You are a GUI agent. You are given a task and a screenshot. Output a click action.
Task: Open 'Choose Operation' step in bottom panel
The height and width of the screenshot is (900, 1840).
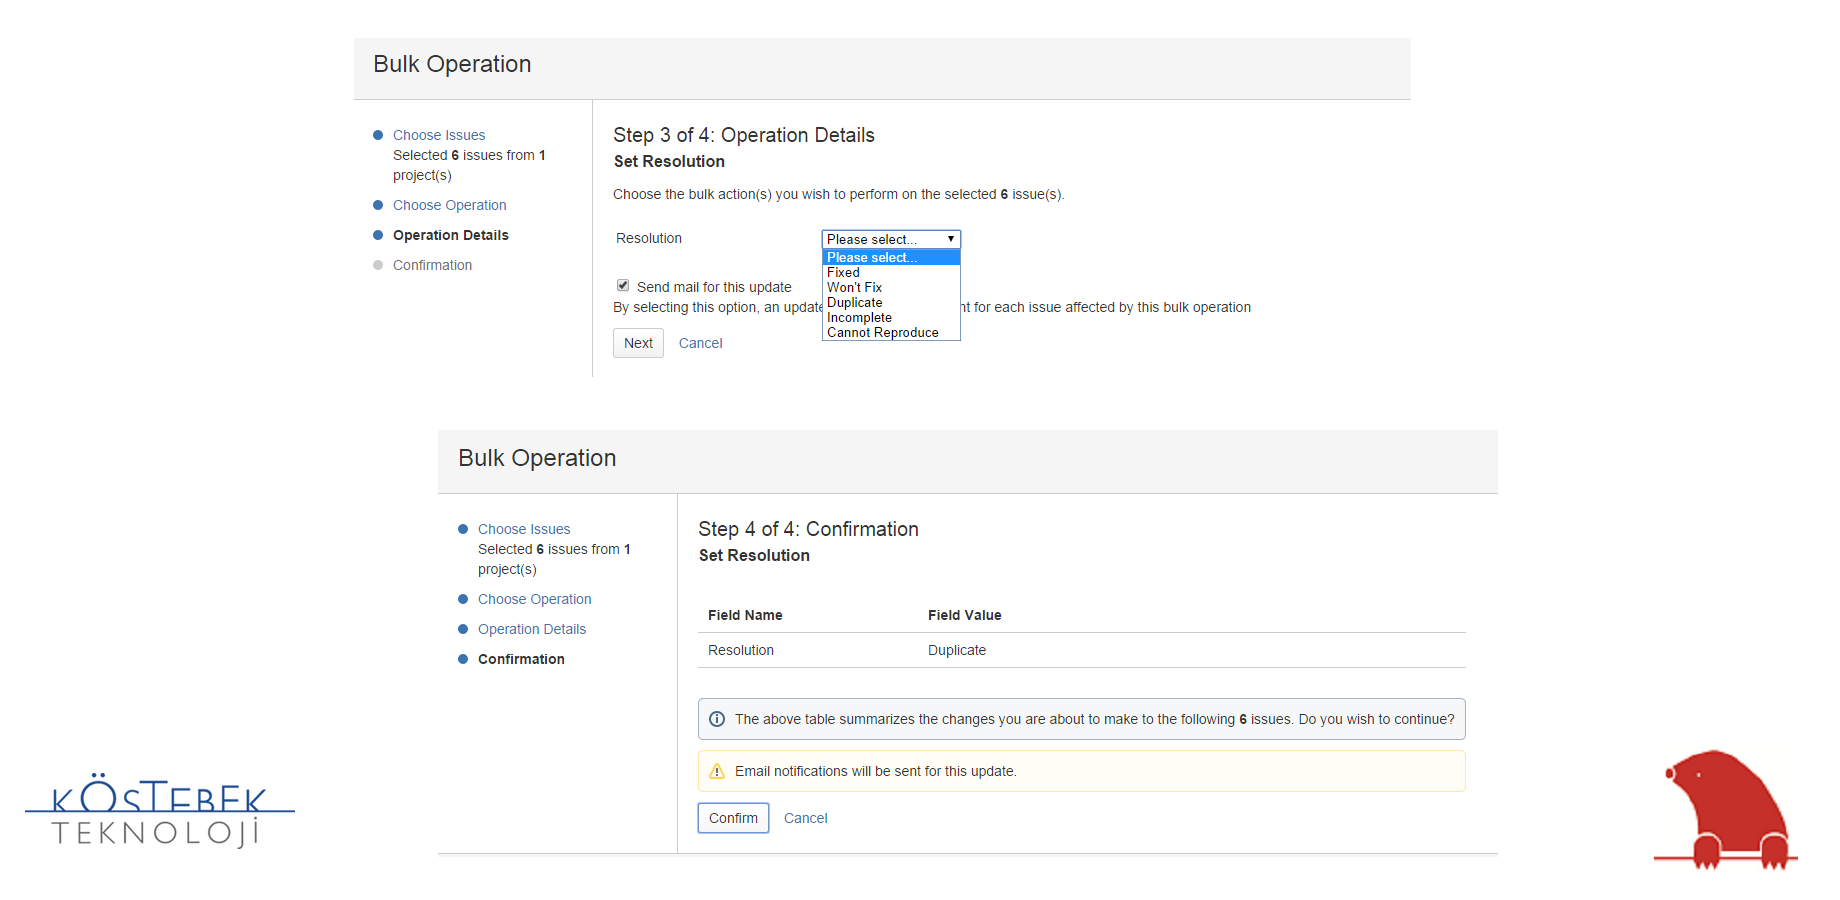click(x=534, y=599)
